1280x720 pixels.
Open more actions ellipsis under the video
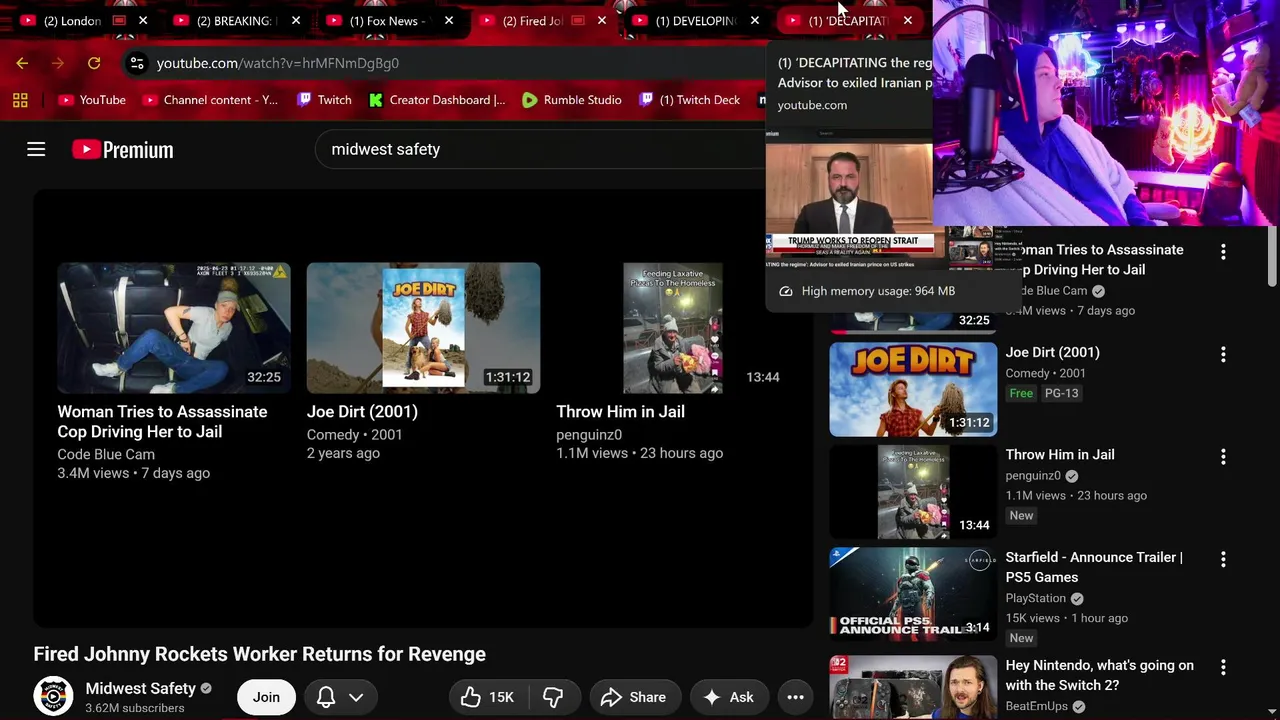[795, 697]
